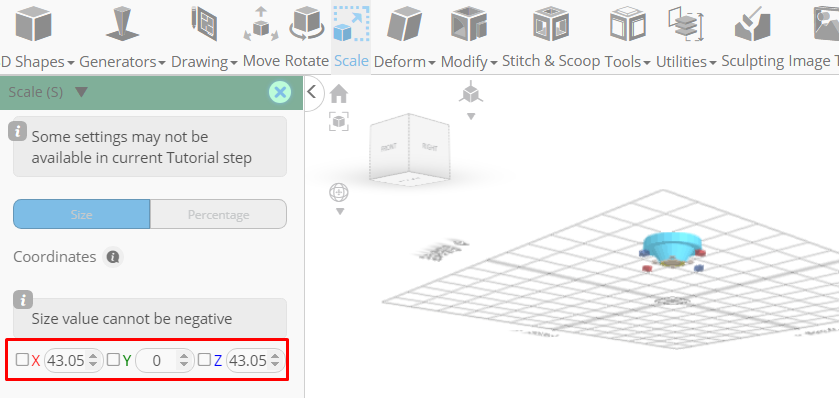Image resolution: width=839 pixels, height=398 pixels.
Task: Collapse the left panel with chevron
Action: pos(312,93)
